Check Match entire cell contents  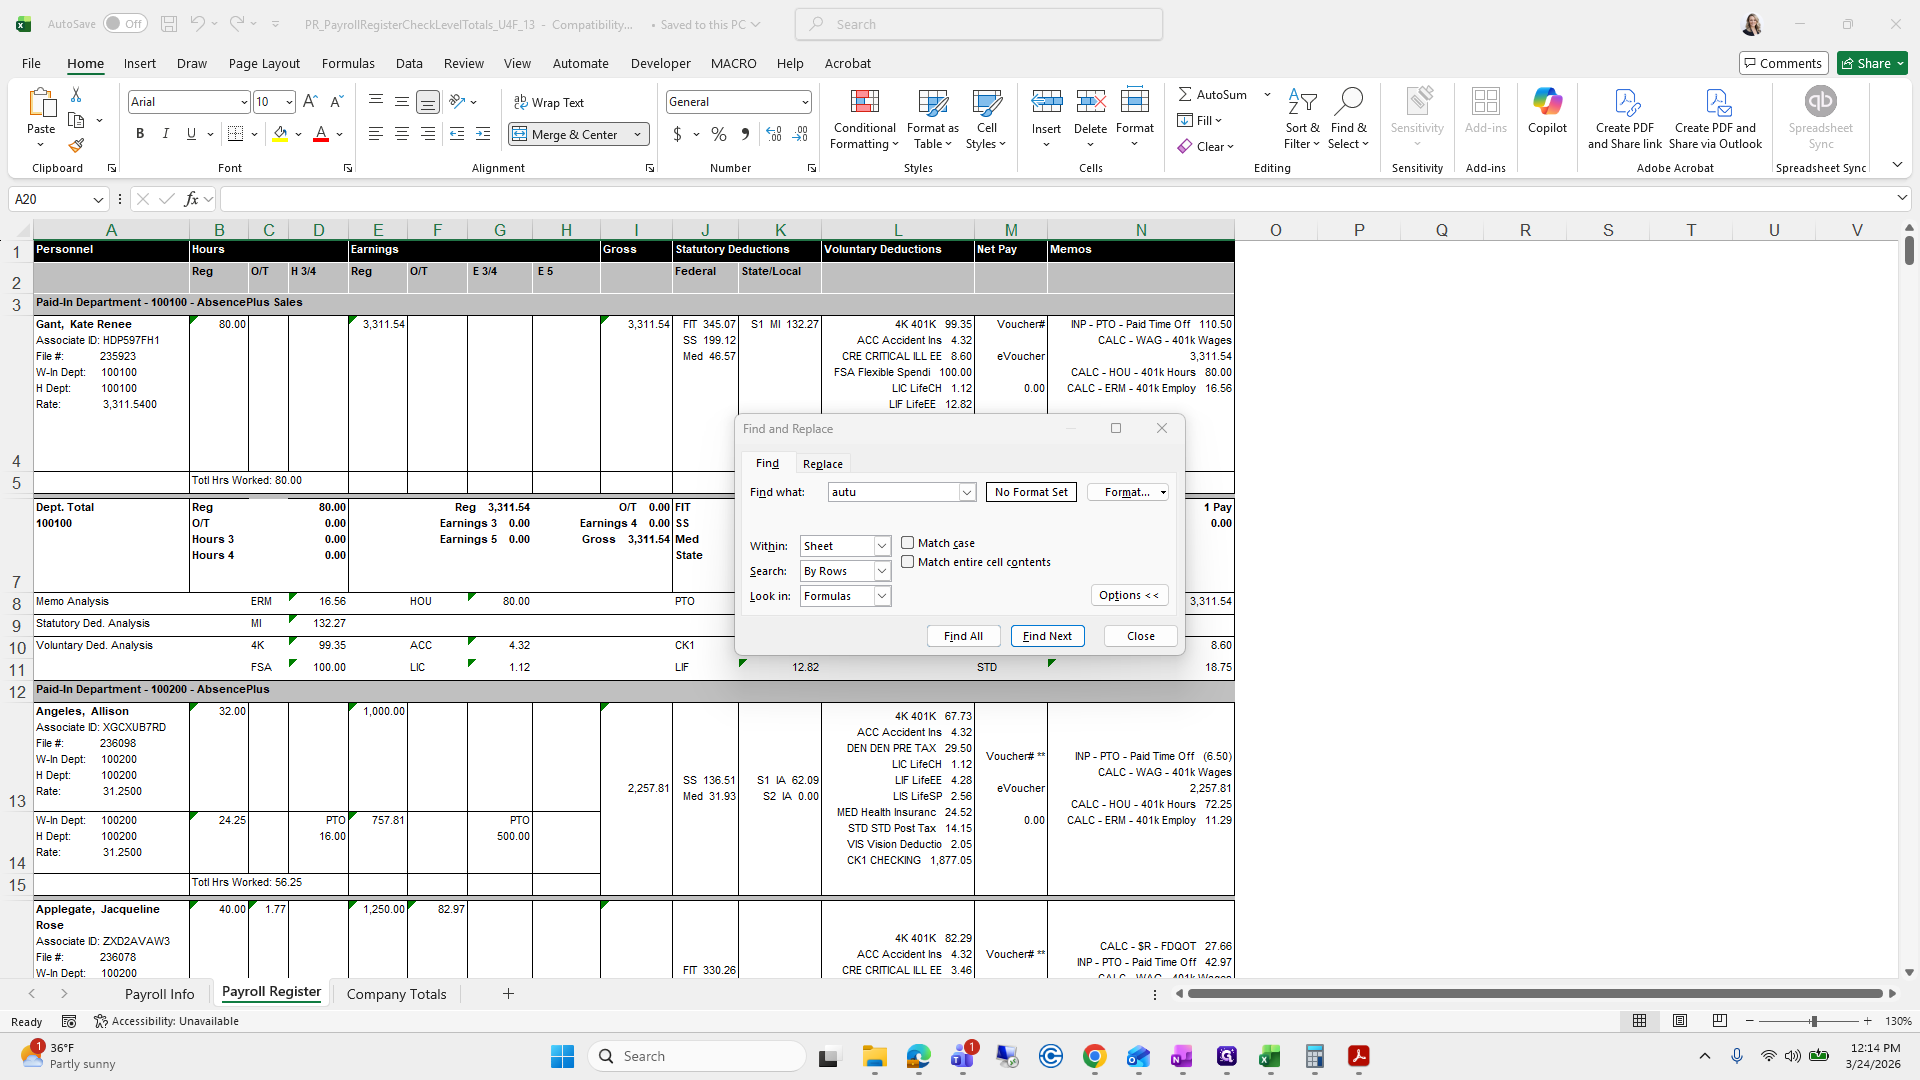tap(908, 562)
